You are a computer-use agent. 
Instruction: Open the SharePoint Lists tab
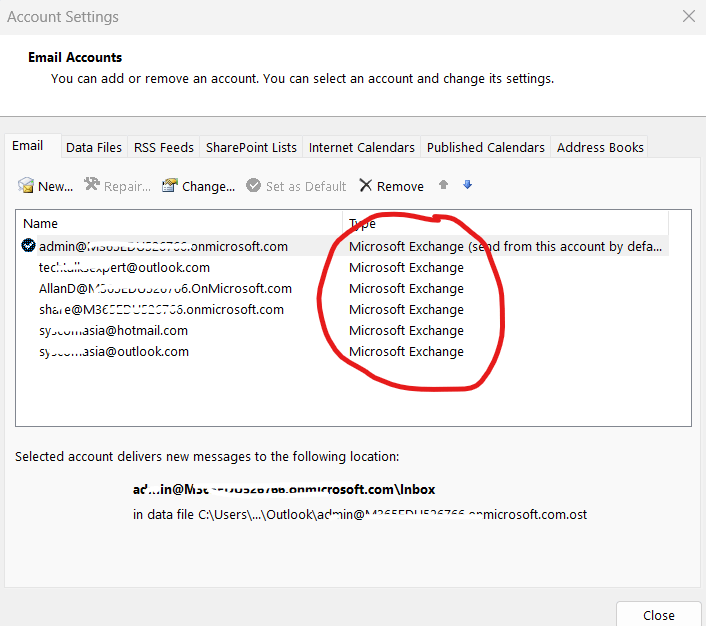[251, 147]
